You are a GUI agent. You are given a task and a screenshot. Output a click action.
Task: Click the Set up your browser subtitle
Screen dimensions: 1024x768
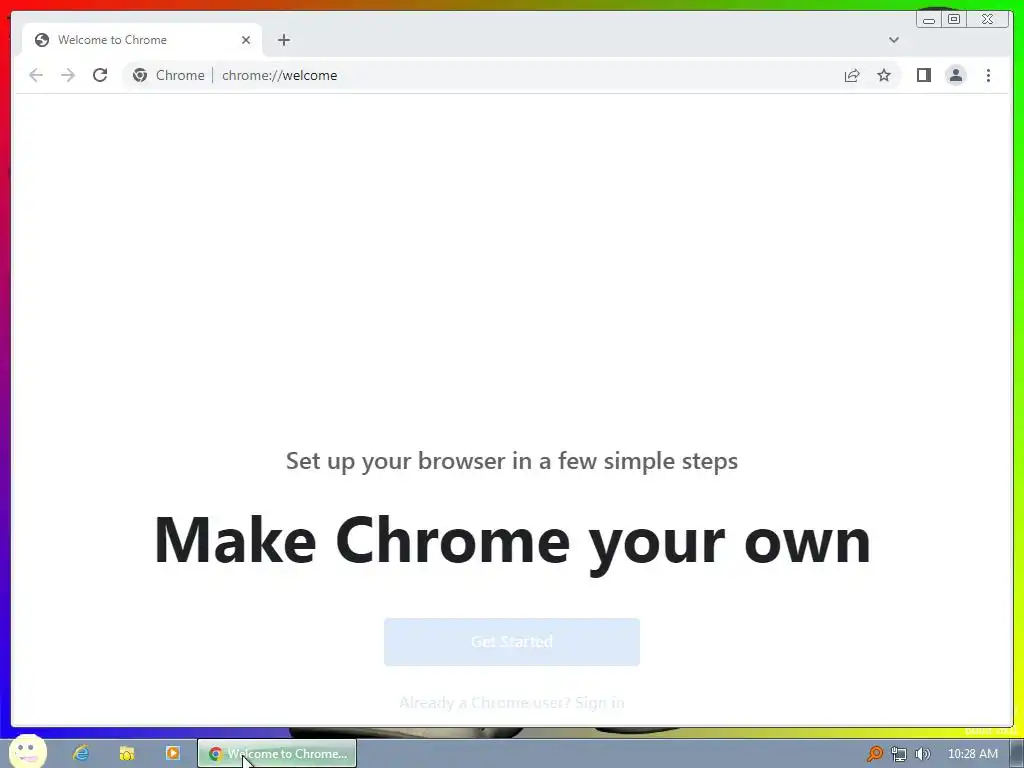512,461
